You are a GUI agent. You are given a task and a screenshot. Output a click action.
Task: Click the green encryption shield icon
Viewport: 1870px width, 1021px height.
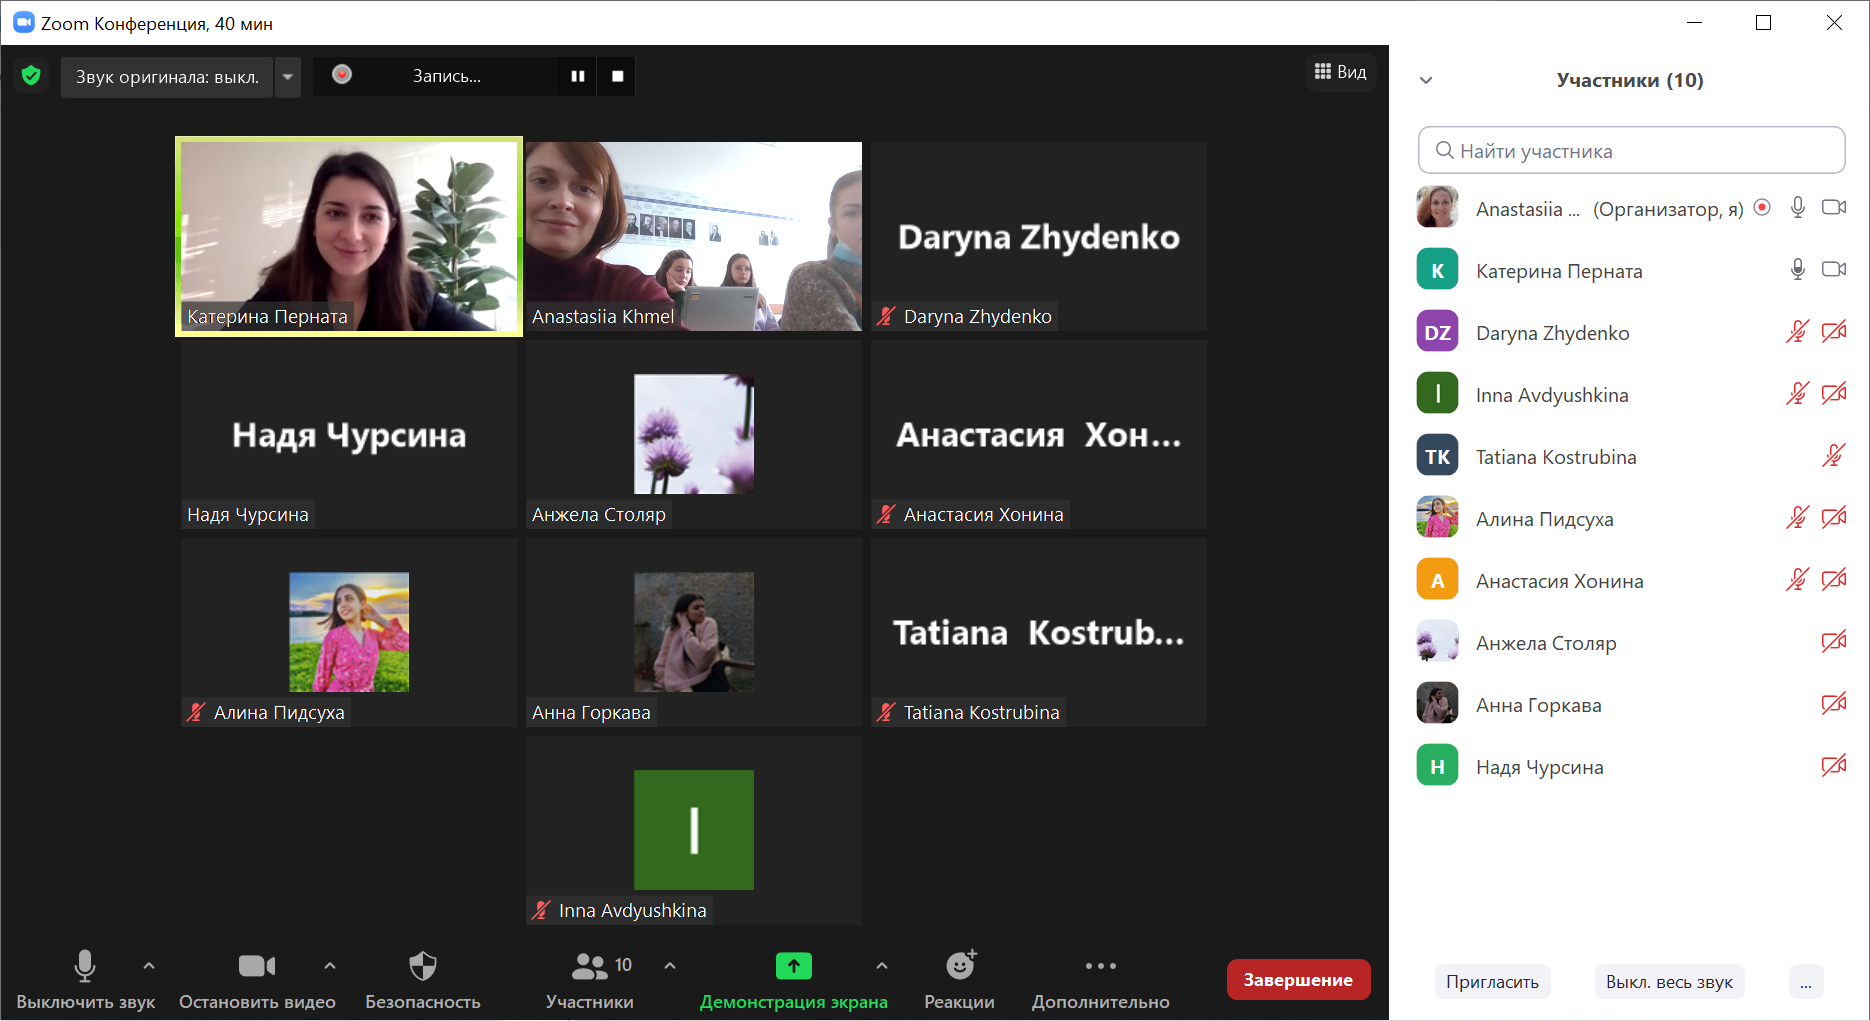tap(31, 76)
